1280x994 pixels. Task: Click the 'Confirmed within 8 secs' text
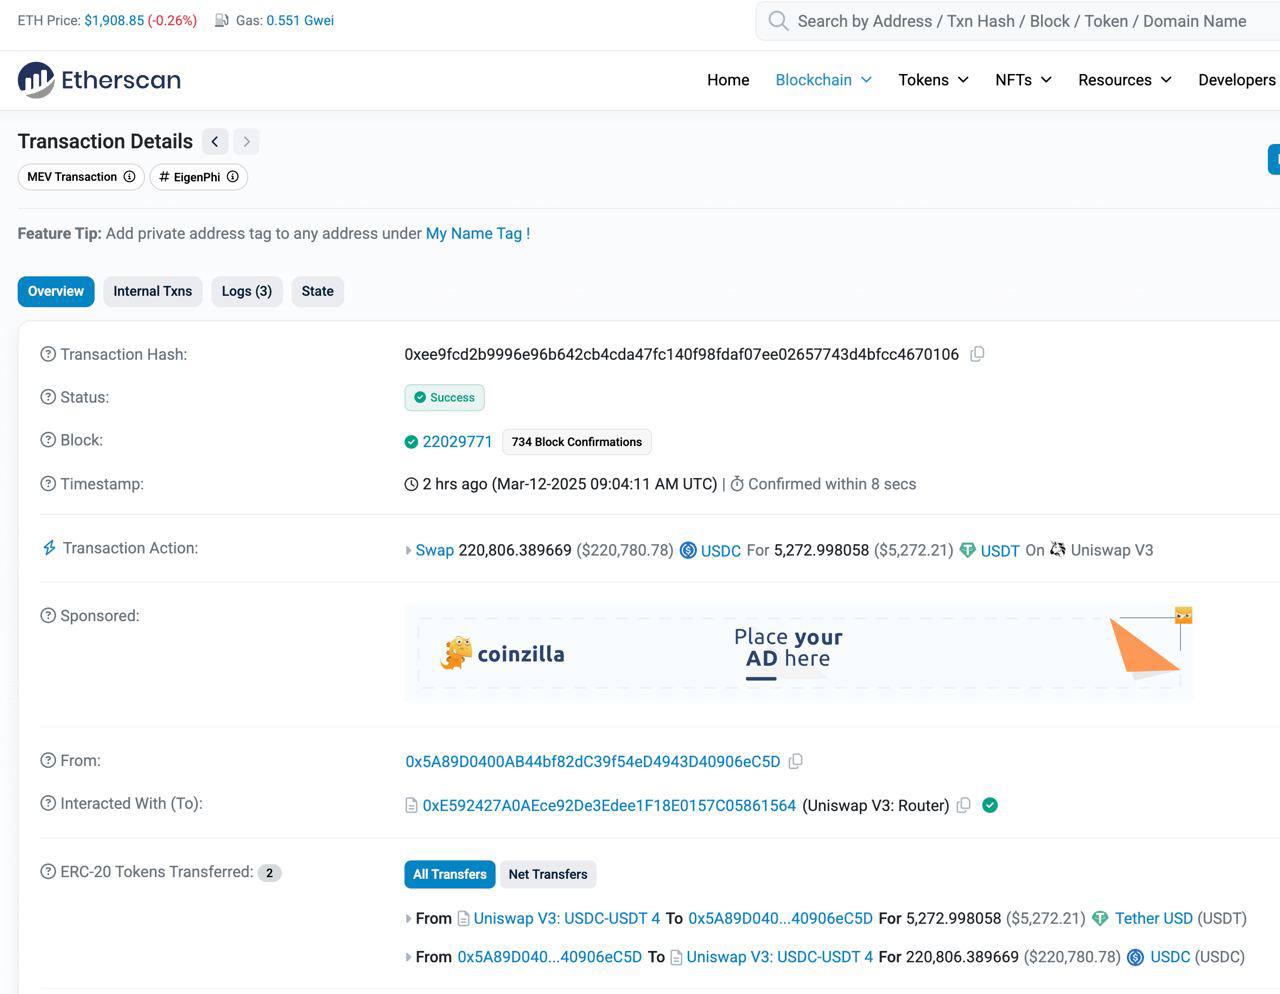pos(832,484)
